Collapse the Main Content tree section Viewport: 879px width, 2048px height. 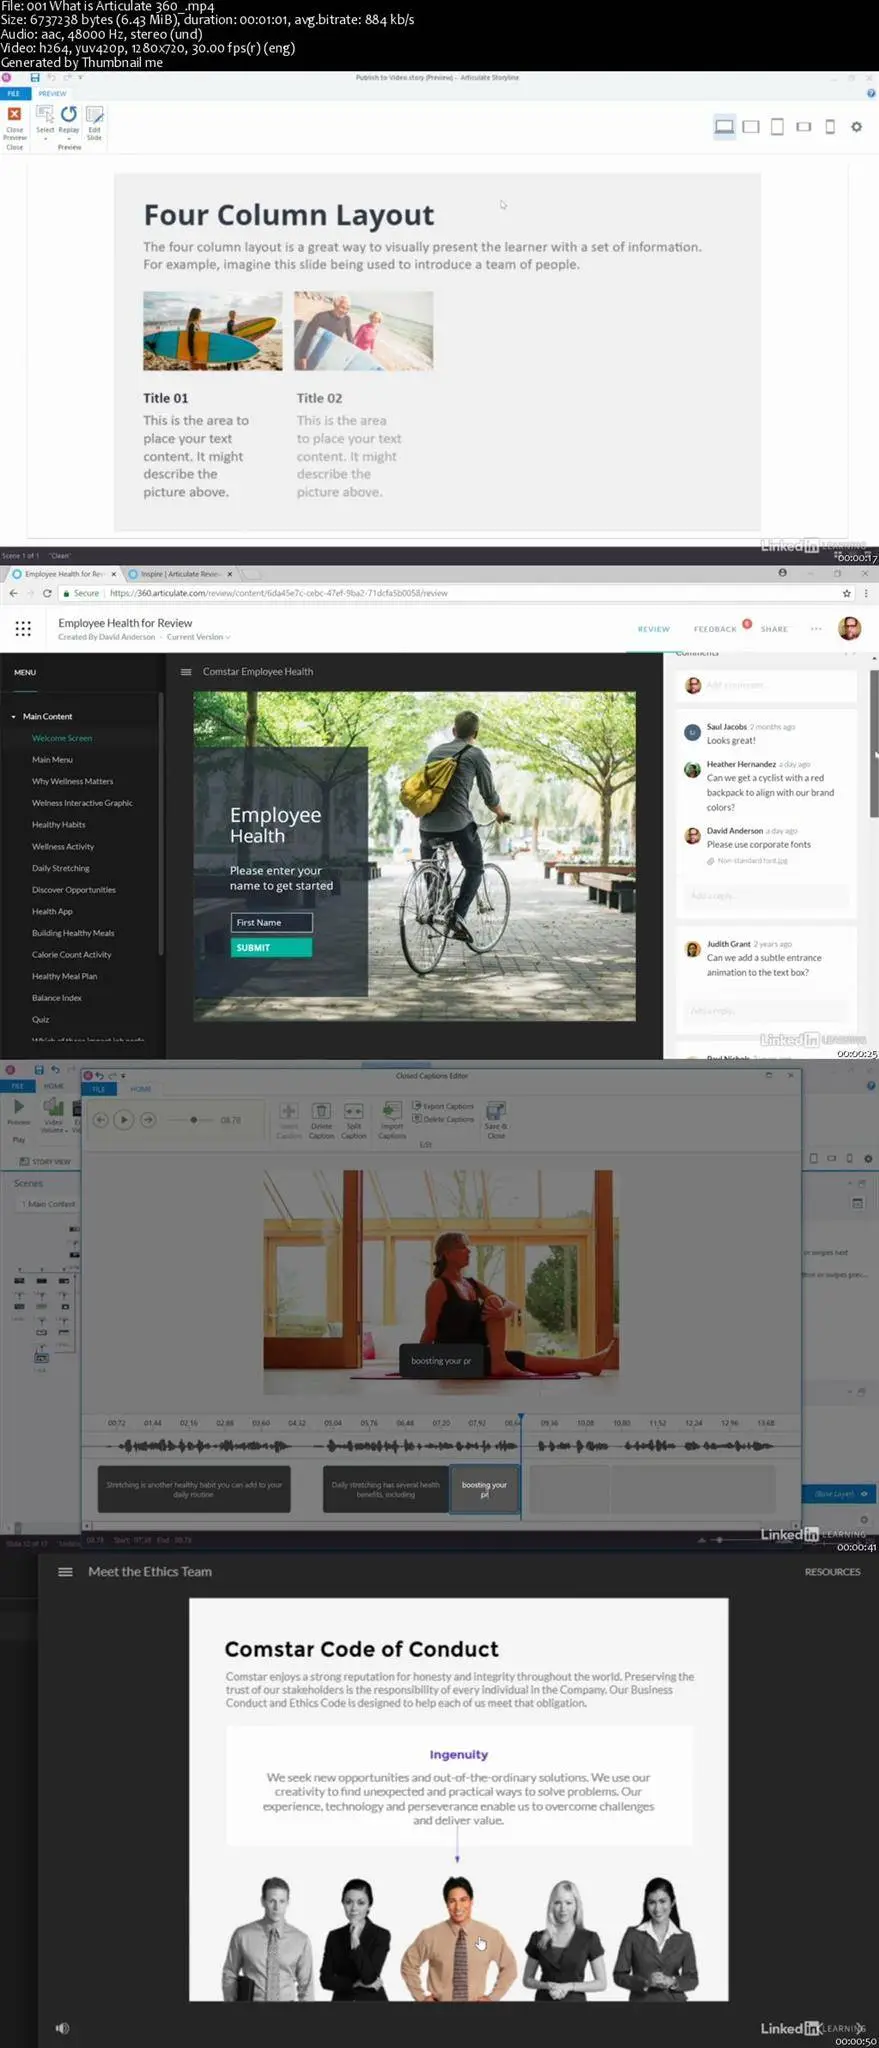pos(14,717)
